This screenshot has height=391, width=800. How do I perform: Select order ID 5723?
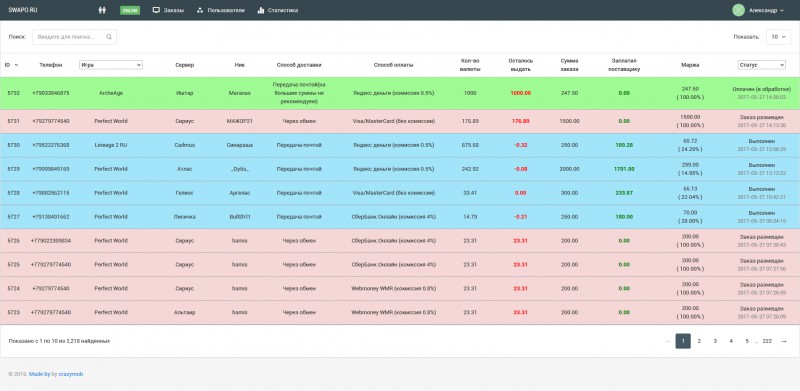tap(13, 312)
